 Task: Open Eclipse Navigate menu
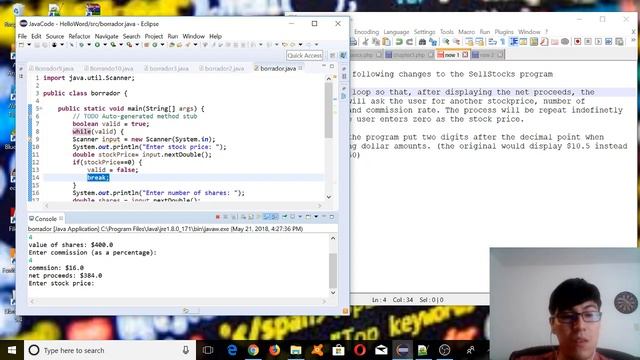point(106,36)
